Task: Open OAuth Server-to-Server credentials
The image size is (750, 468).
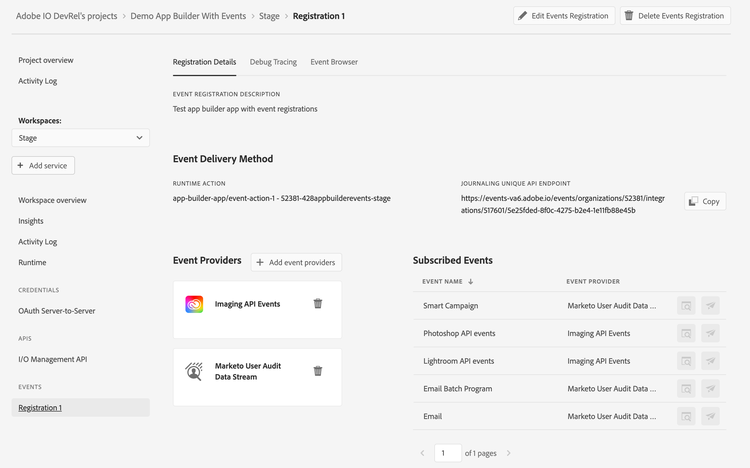Action: pyautogui.click(x=57, y=311)
